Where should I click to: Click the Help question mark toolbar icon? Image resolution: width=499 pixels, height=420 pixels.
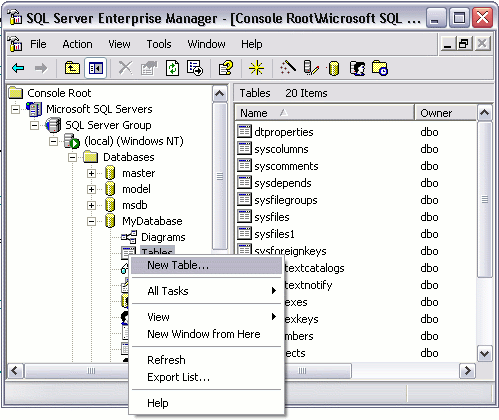pyautogui.click(x=226, y=68)
